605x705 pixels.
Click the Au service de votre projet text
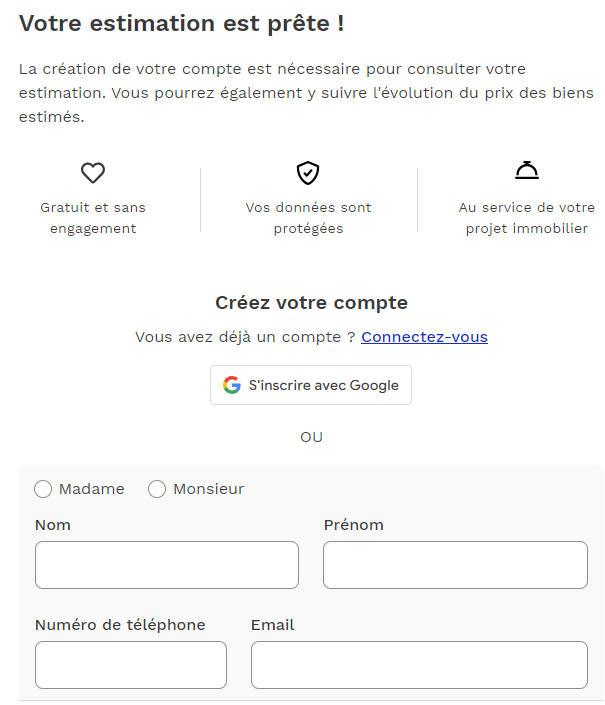[527, 218]
